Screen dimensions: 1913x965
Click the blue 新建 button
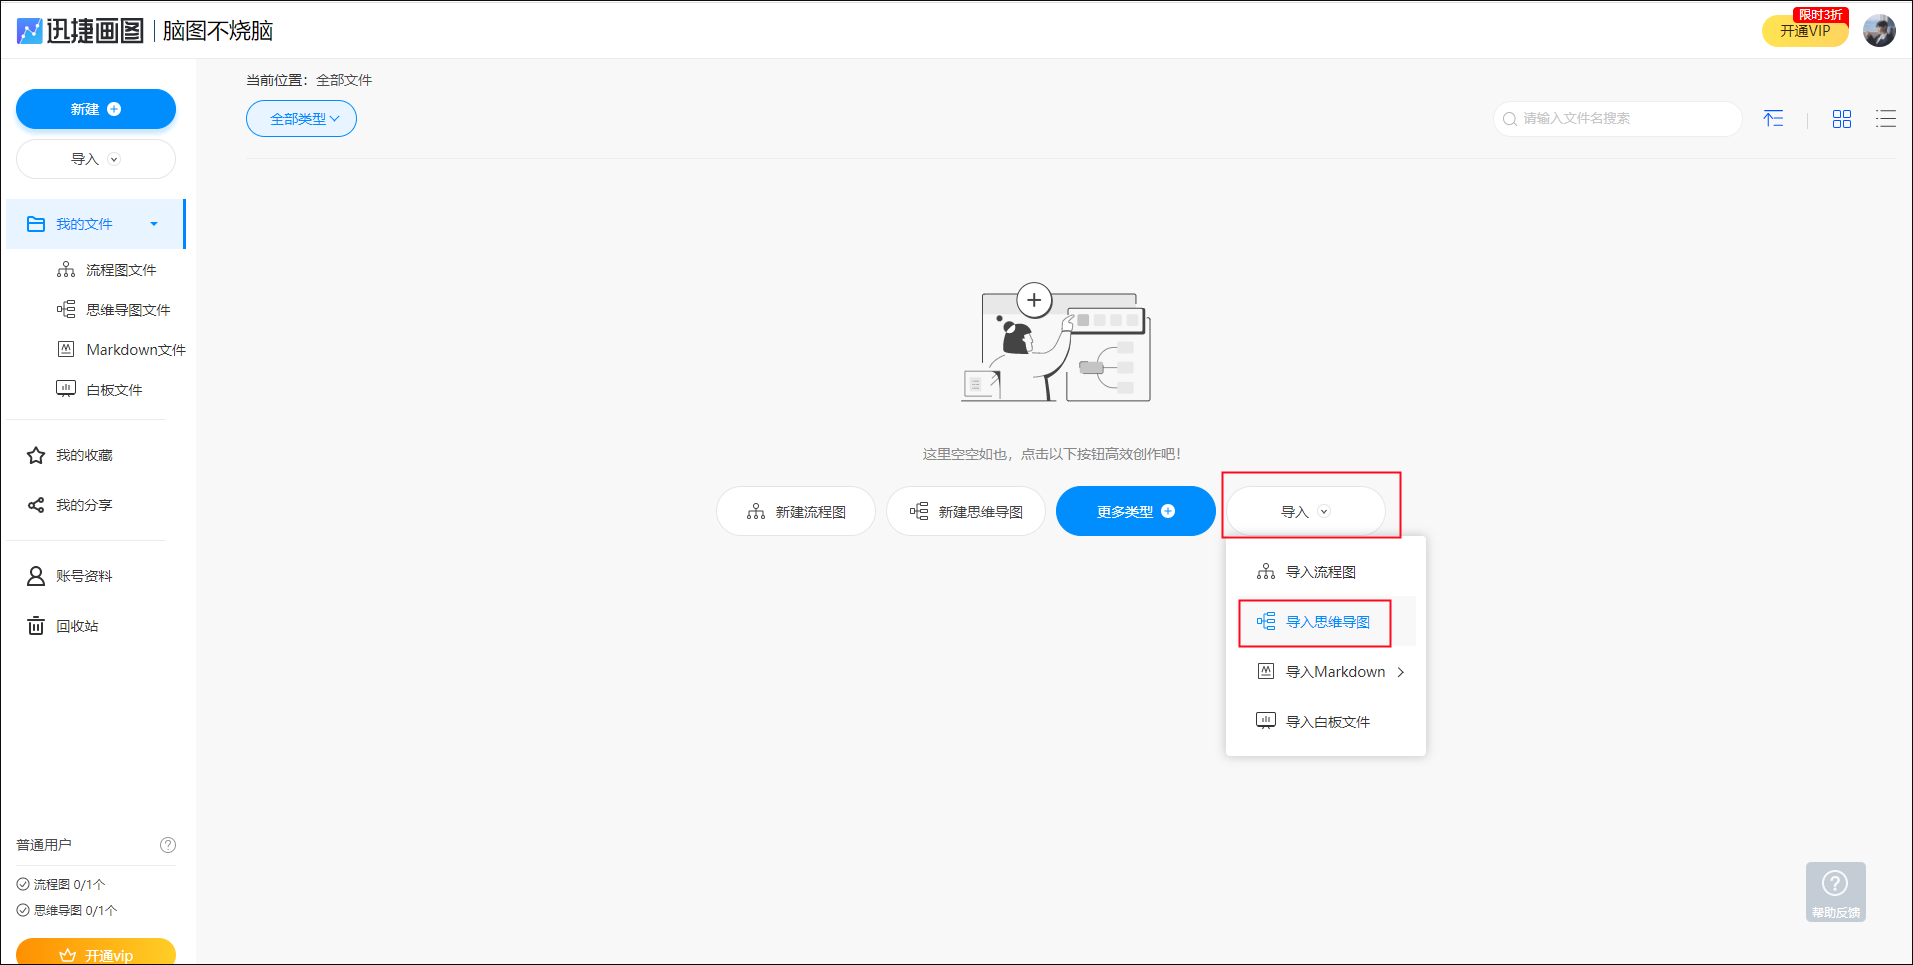[96, 109]
